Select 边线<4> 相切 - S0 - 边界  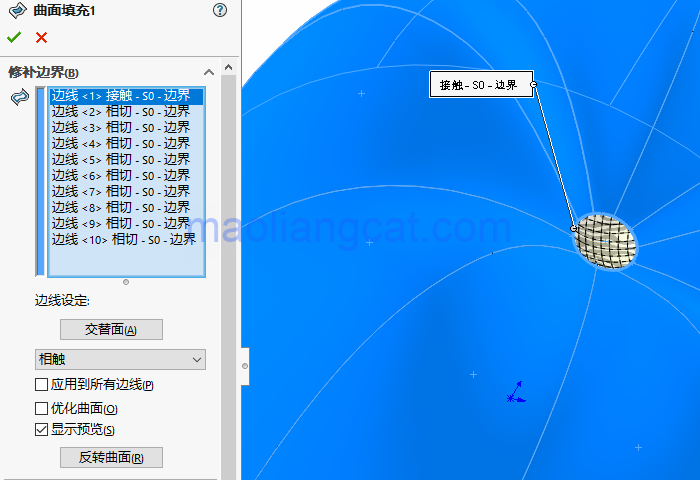point(126,144)
